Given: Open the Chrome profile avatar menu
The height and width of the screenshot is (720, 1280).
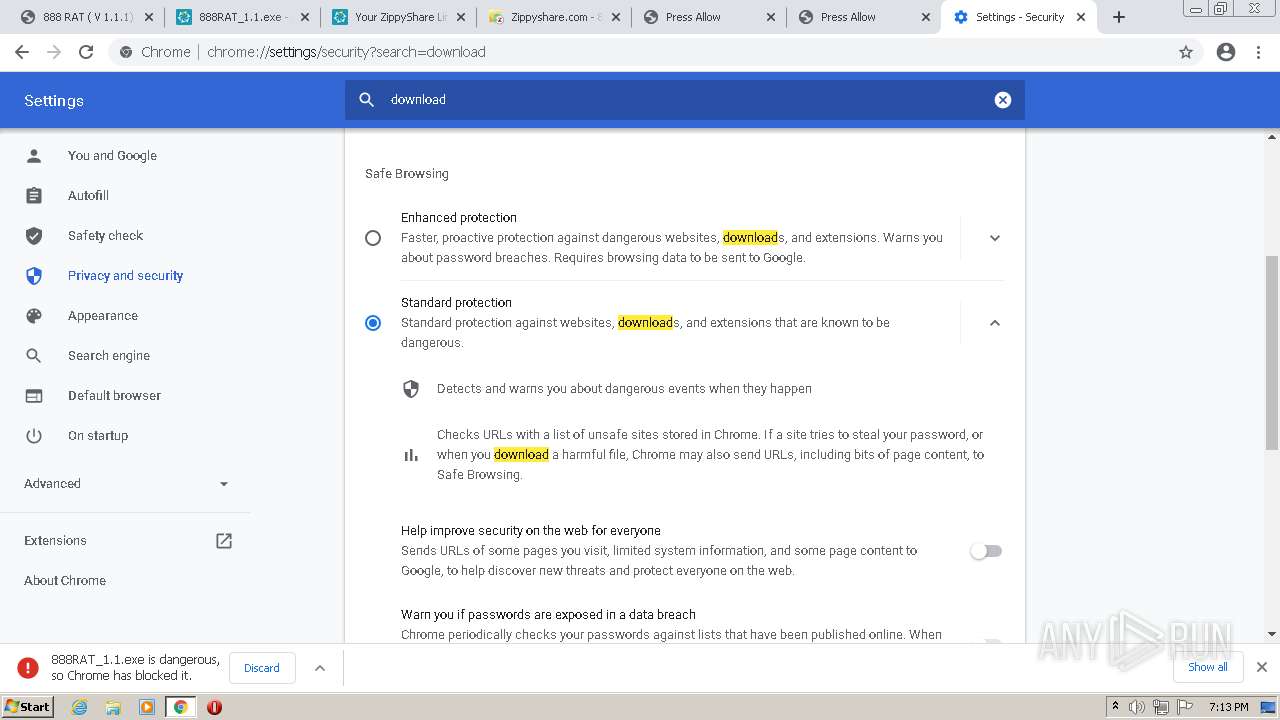Looking at the screenshot, I should pos(1226,52).
